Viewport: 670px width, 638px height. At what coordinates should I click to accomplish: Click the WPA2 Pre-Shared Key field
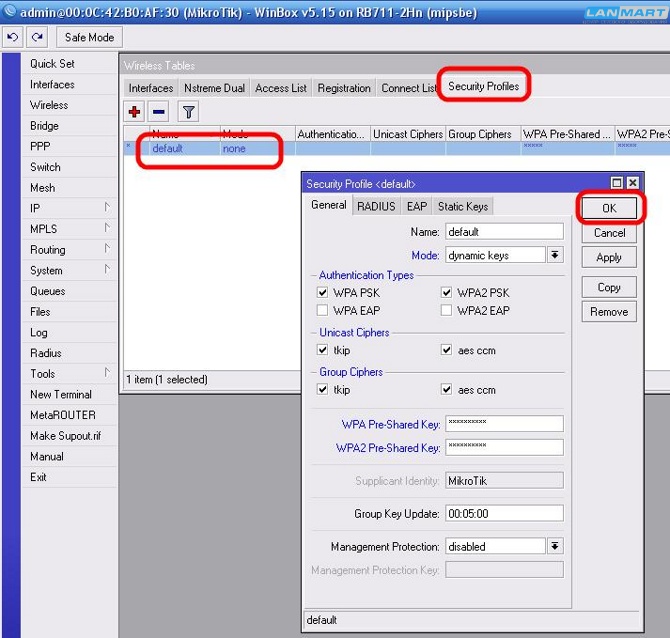[504, 447]
